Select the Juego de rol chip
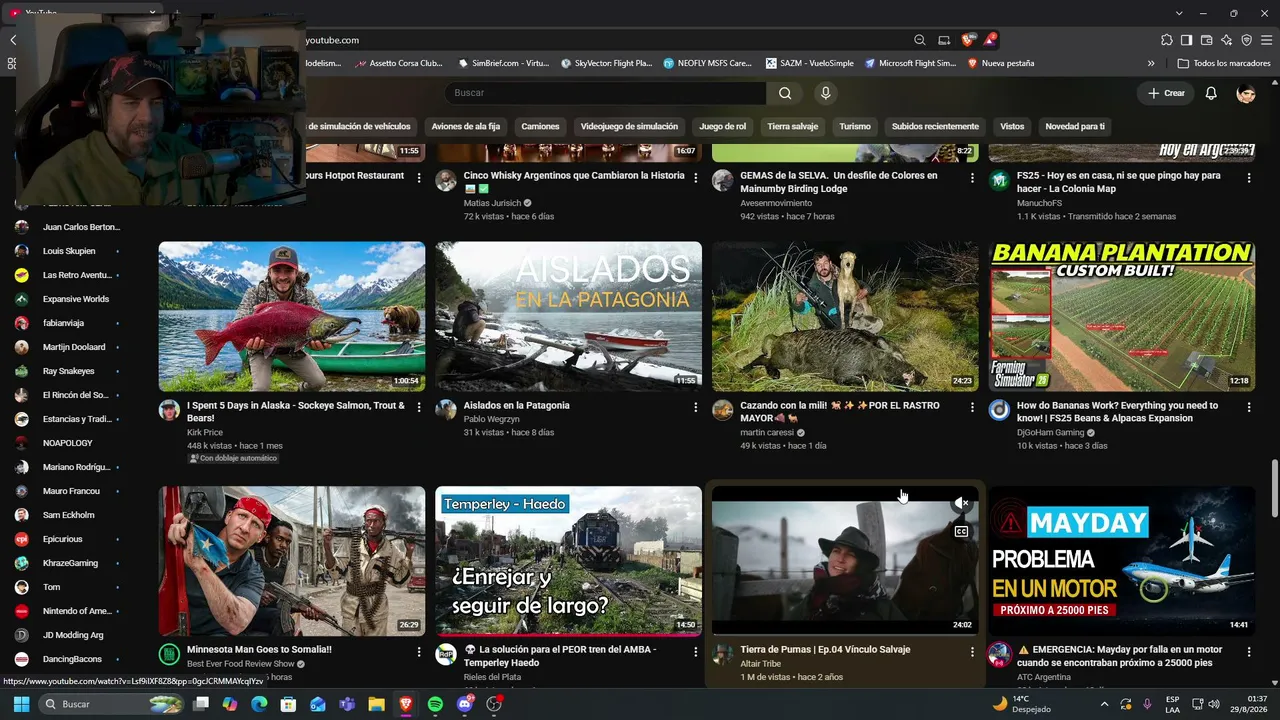The image size is (1280, 720). (722, 127)
